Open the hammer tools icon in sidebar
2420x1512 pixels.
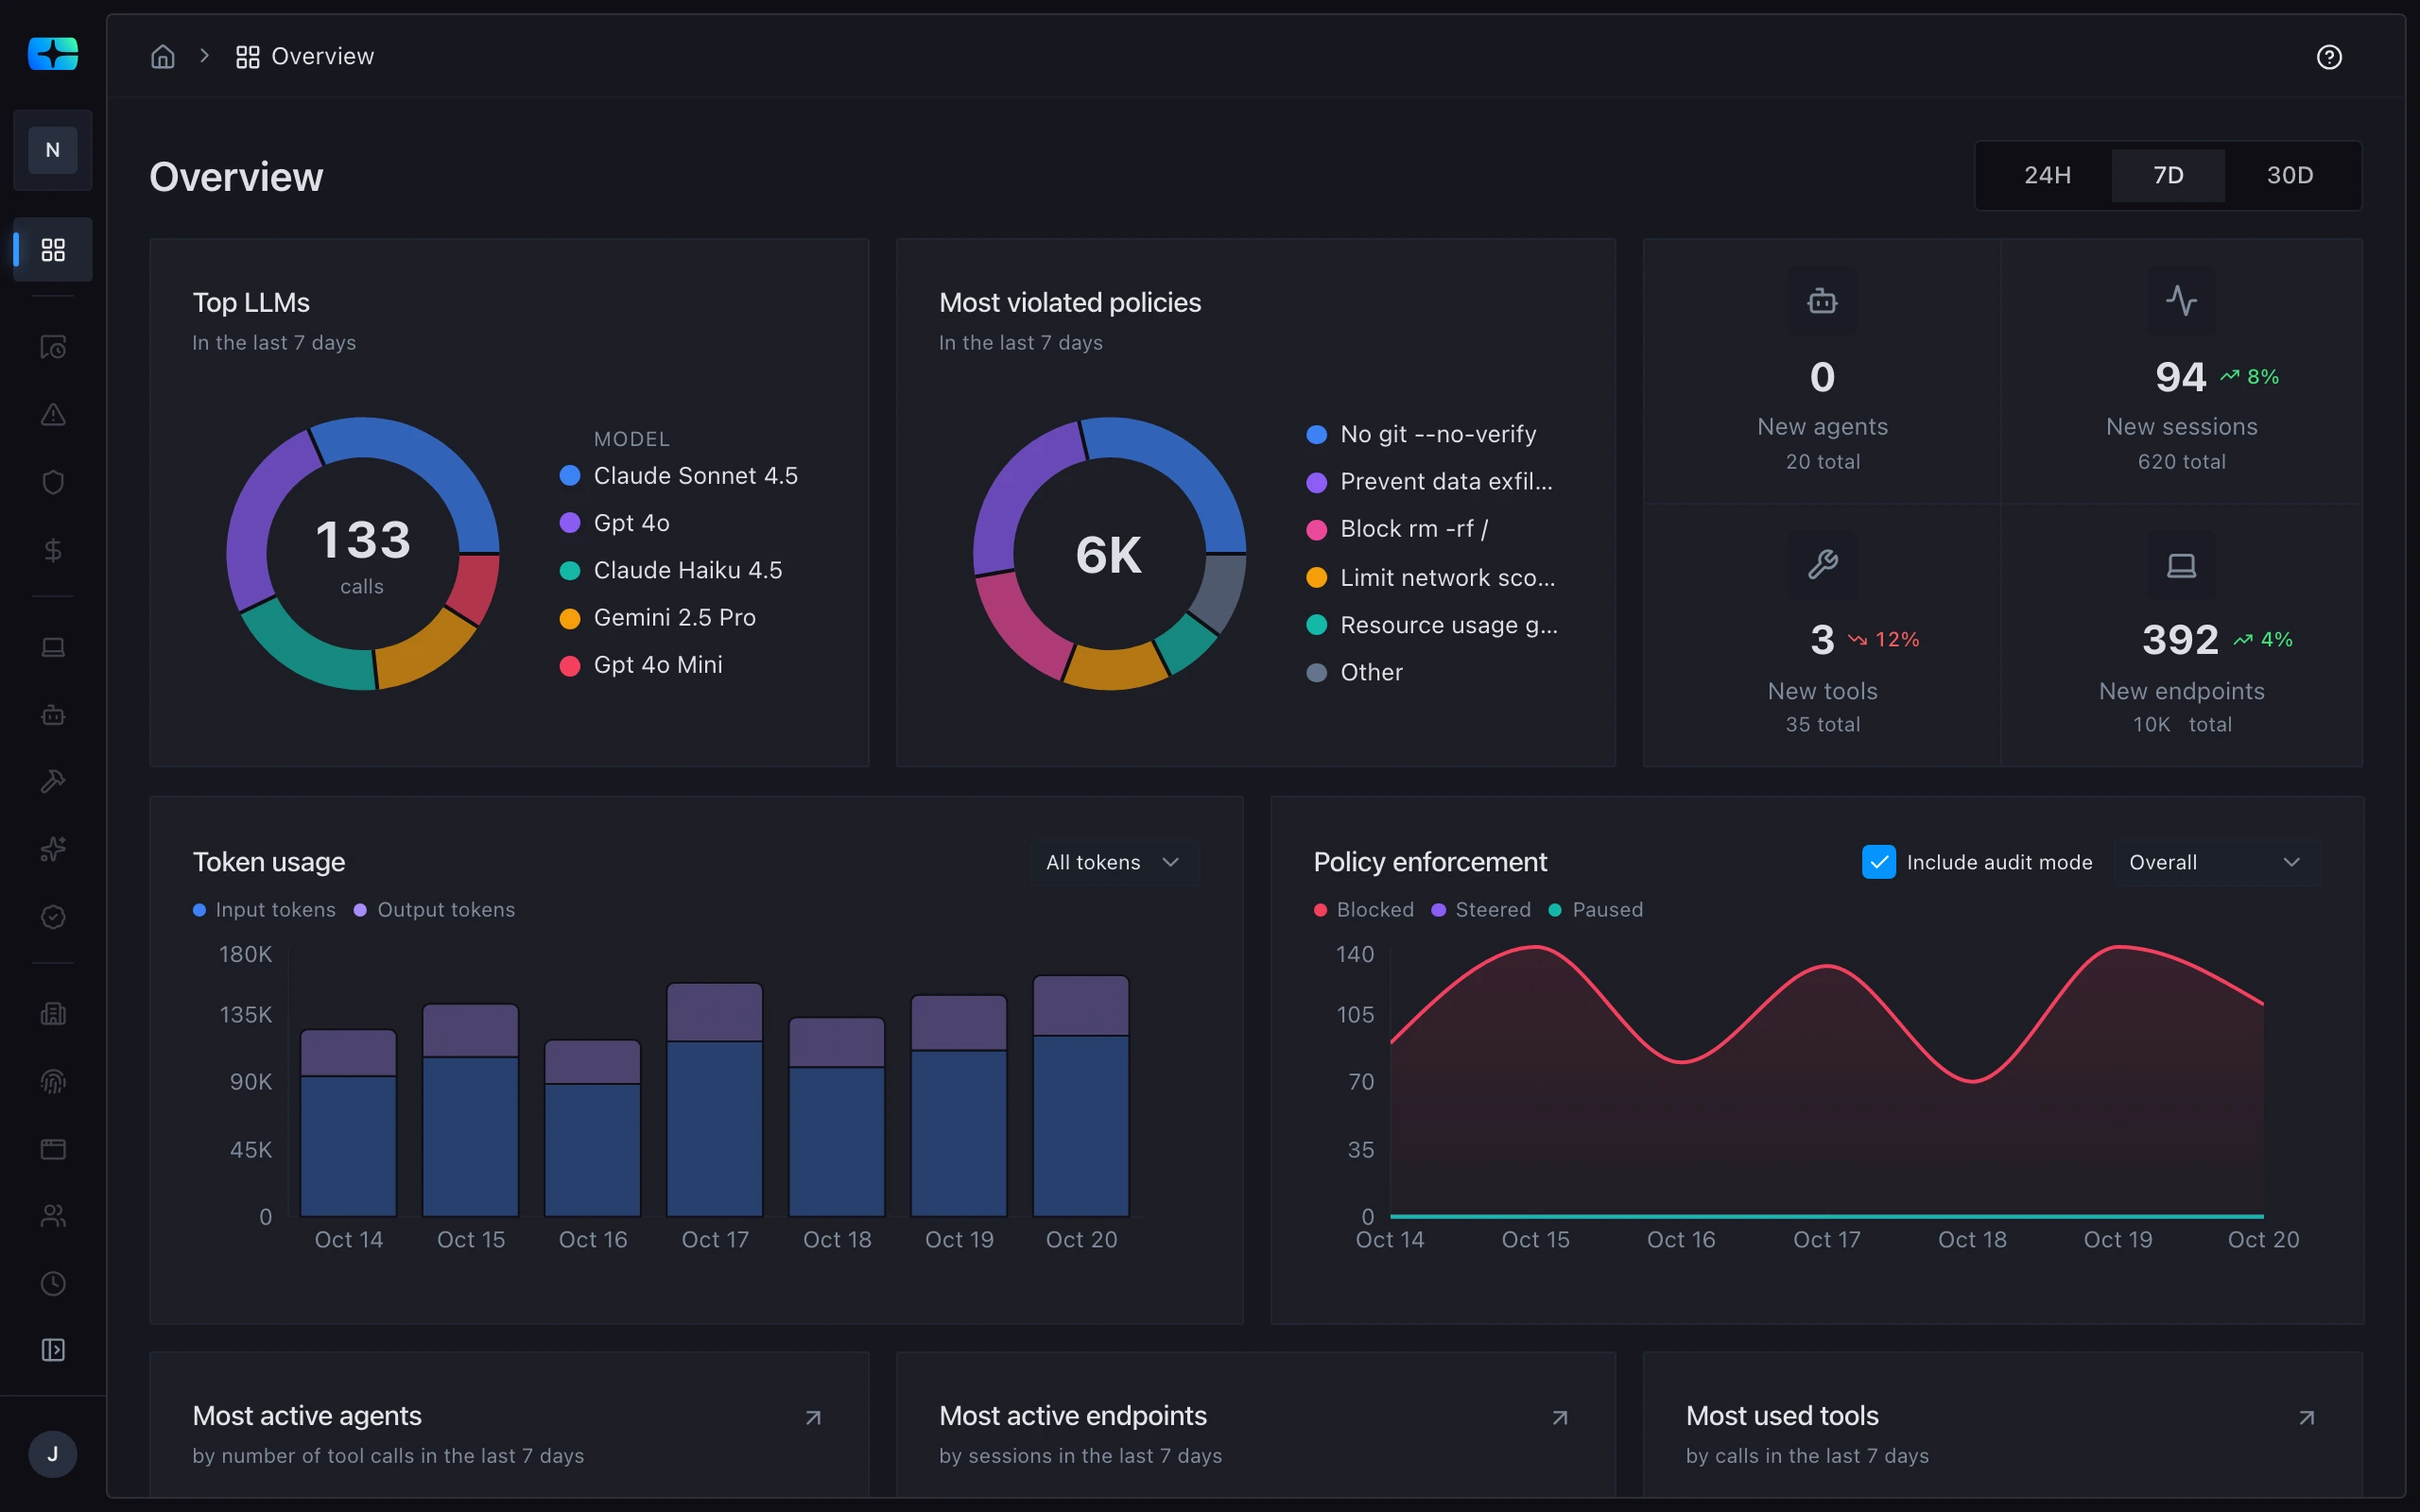pyautogui.click(x=53, y=781)
